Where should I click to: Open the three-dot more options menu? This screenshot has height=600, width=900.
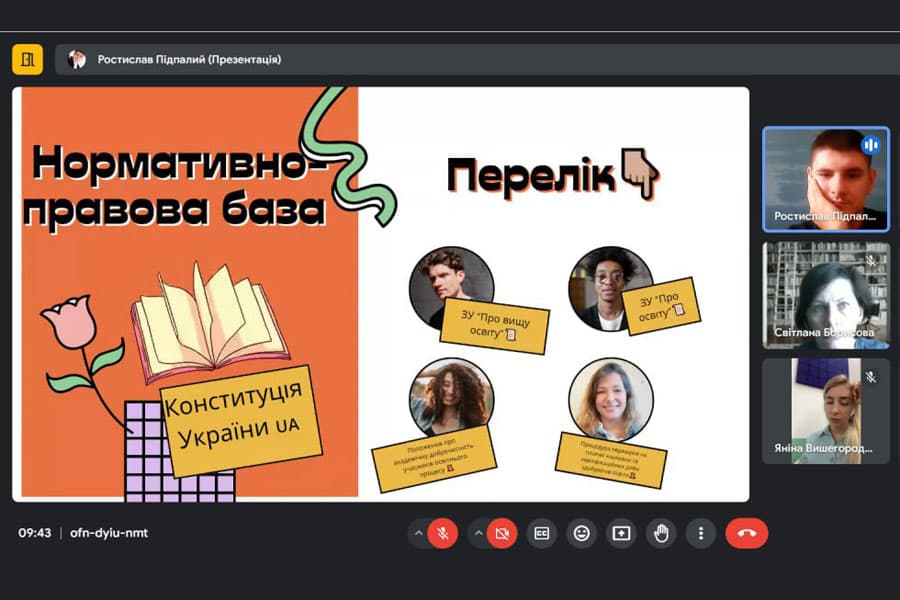[701, 533]
